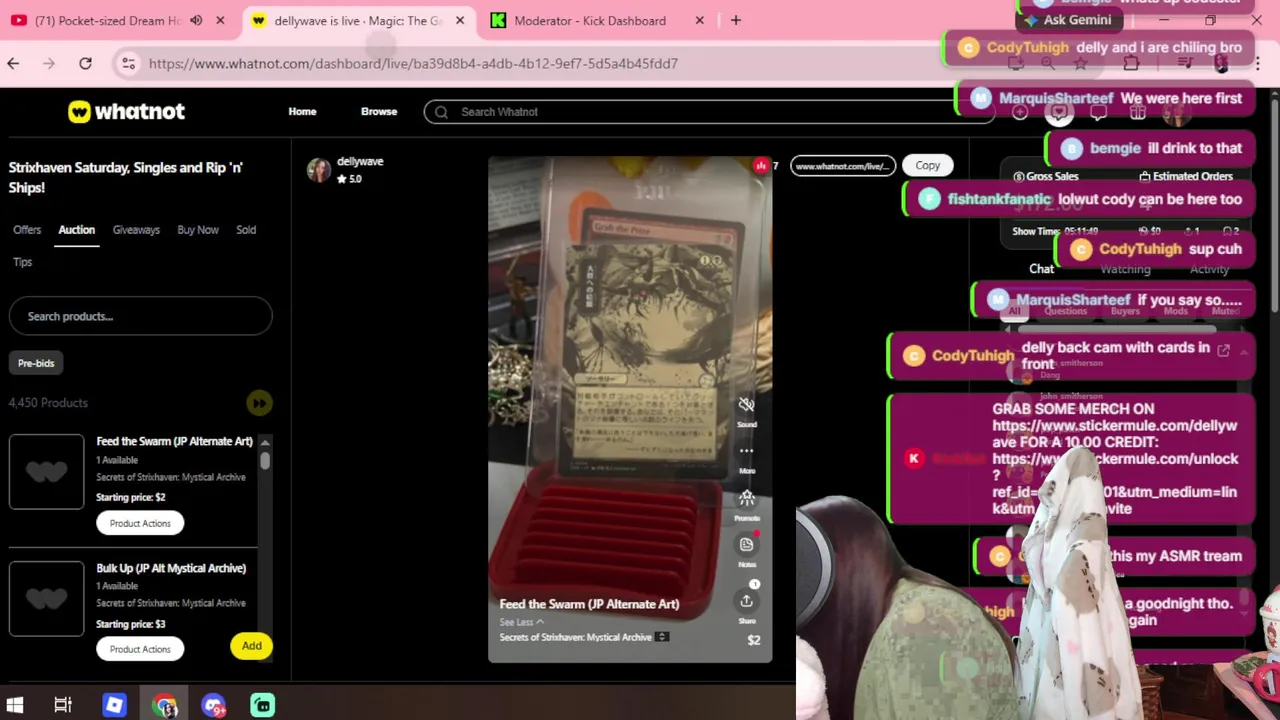Image resolution: width=1280 pixels, height=720 pixels.
Task: Click the yellow Add button
Action: pos(251,646)
